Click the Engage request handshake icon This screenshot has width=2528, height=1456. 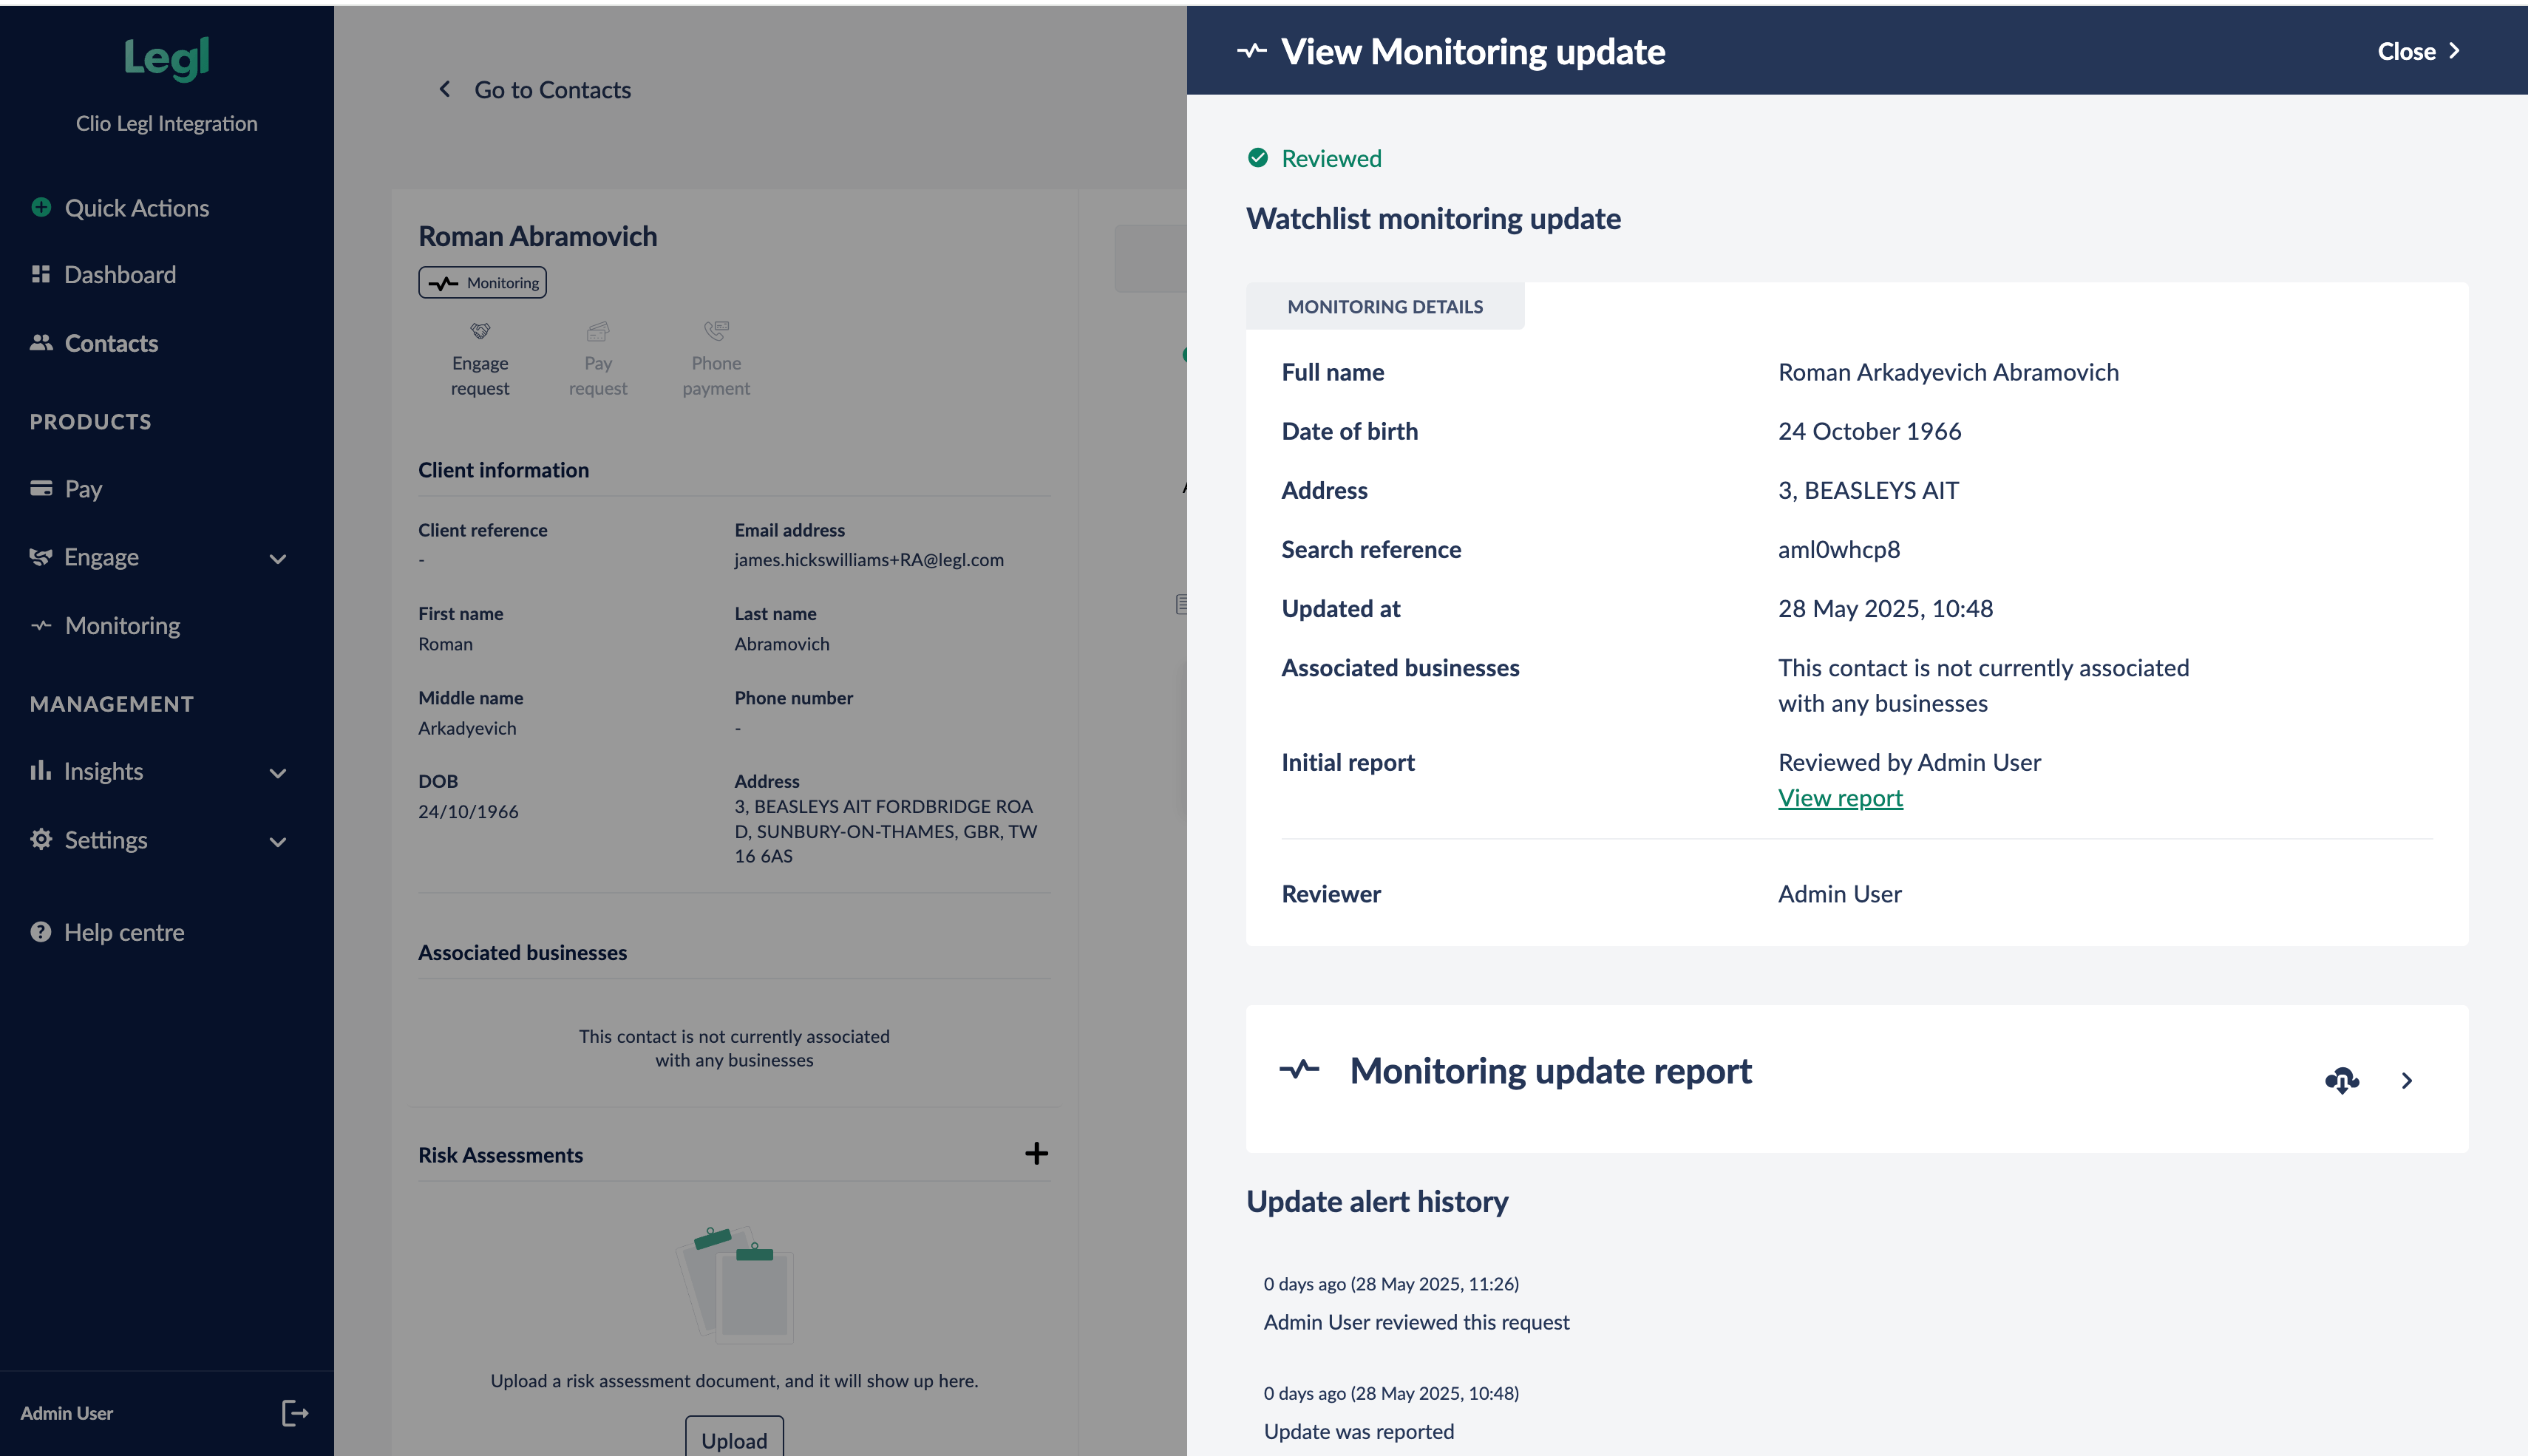480,331
